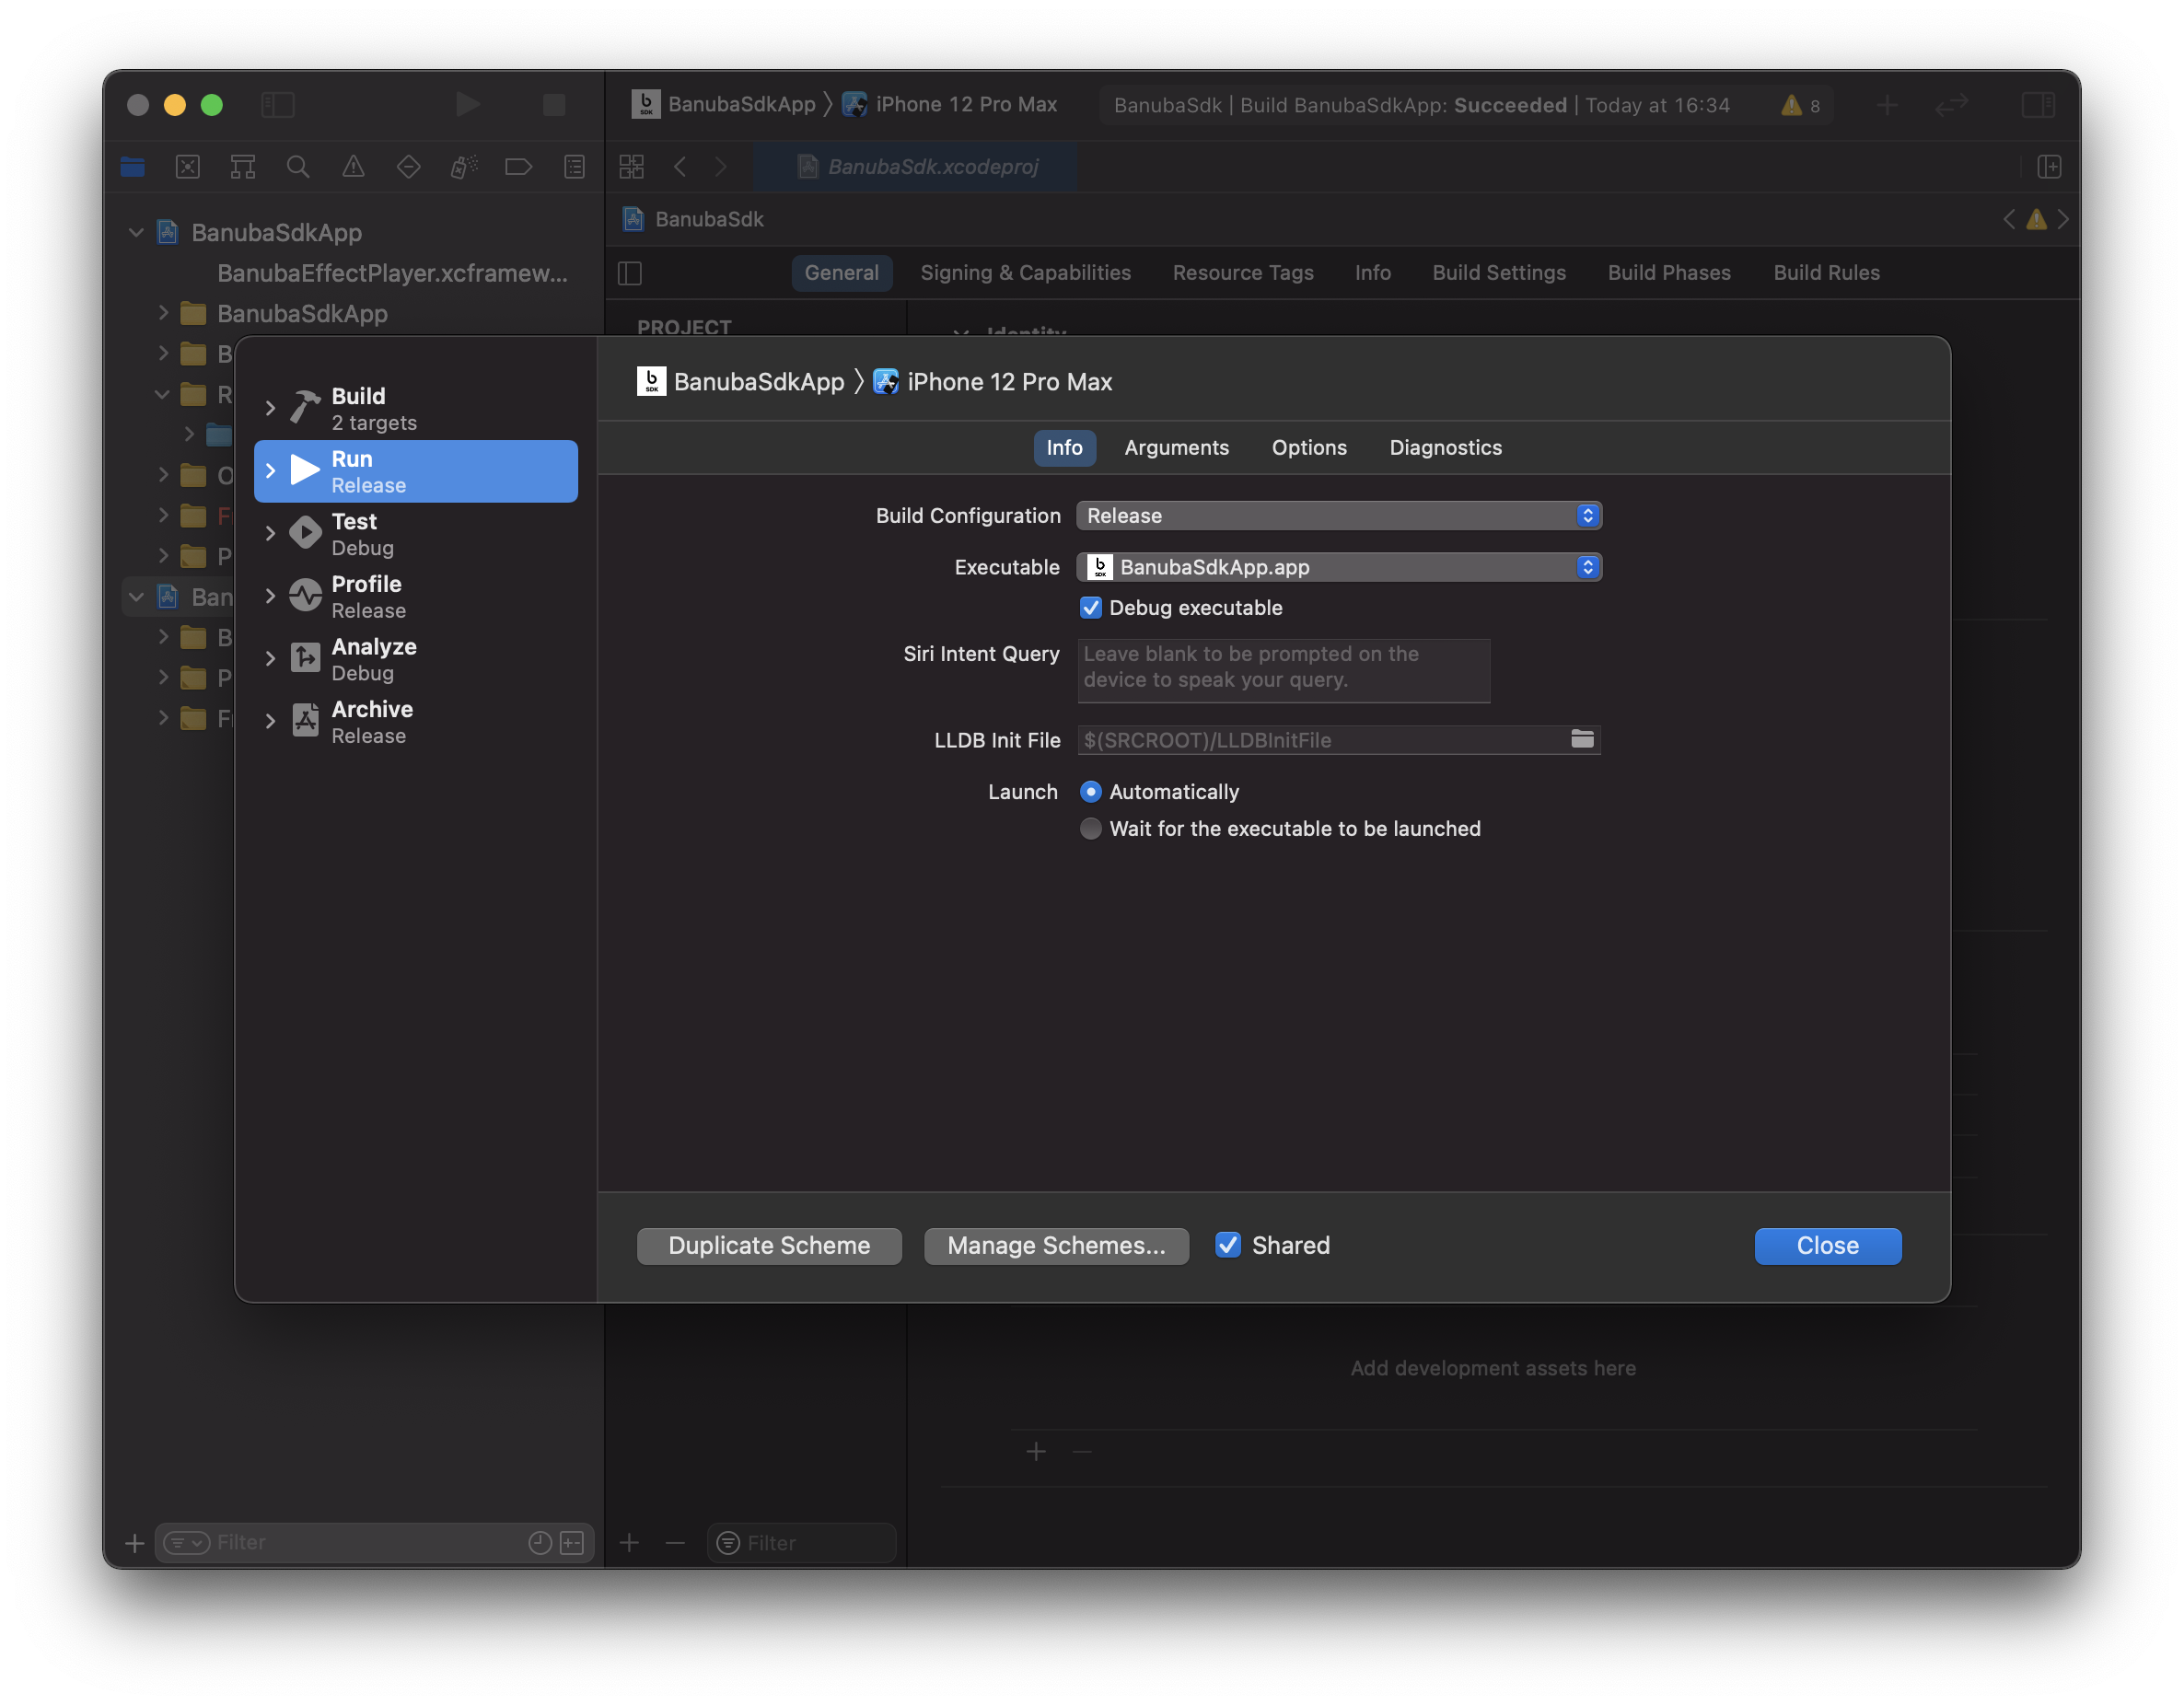Click the Duplicate Scheme button
The height and width of the screenshot is (1705, 2184).
pyautogui.click(x=769, y=1245)
